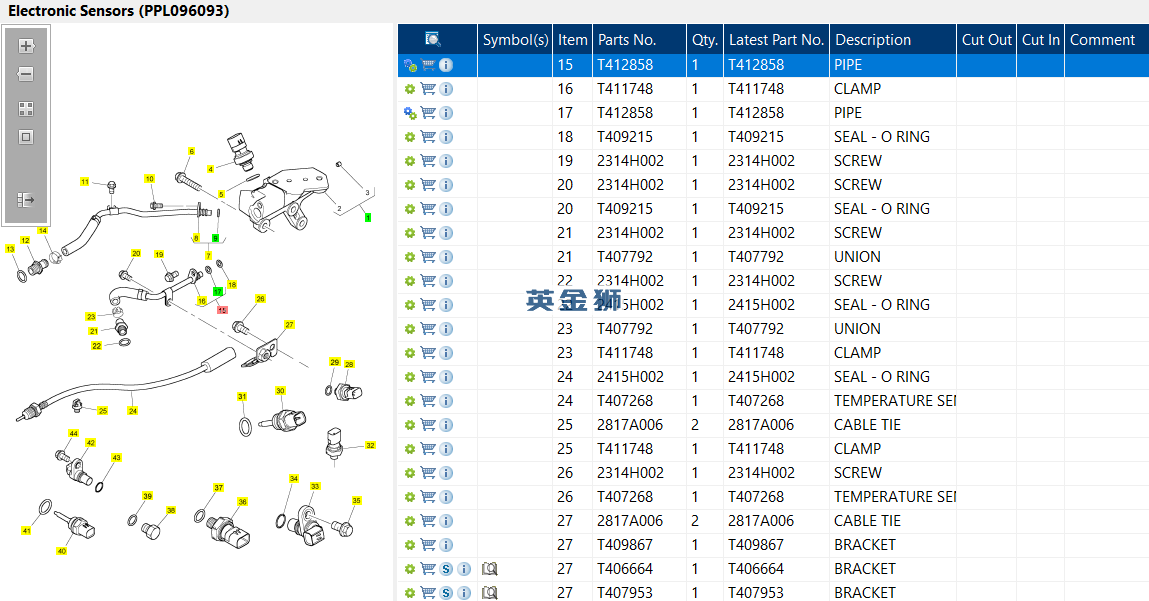Image resolution: width=1149 pixels, height=601 pixels.
Task: Select the UNION description for item 23
Action: 857,329
